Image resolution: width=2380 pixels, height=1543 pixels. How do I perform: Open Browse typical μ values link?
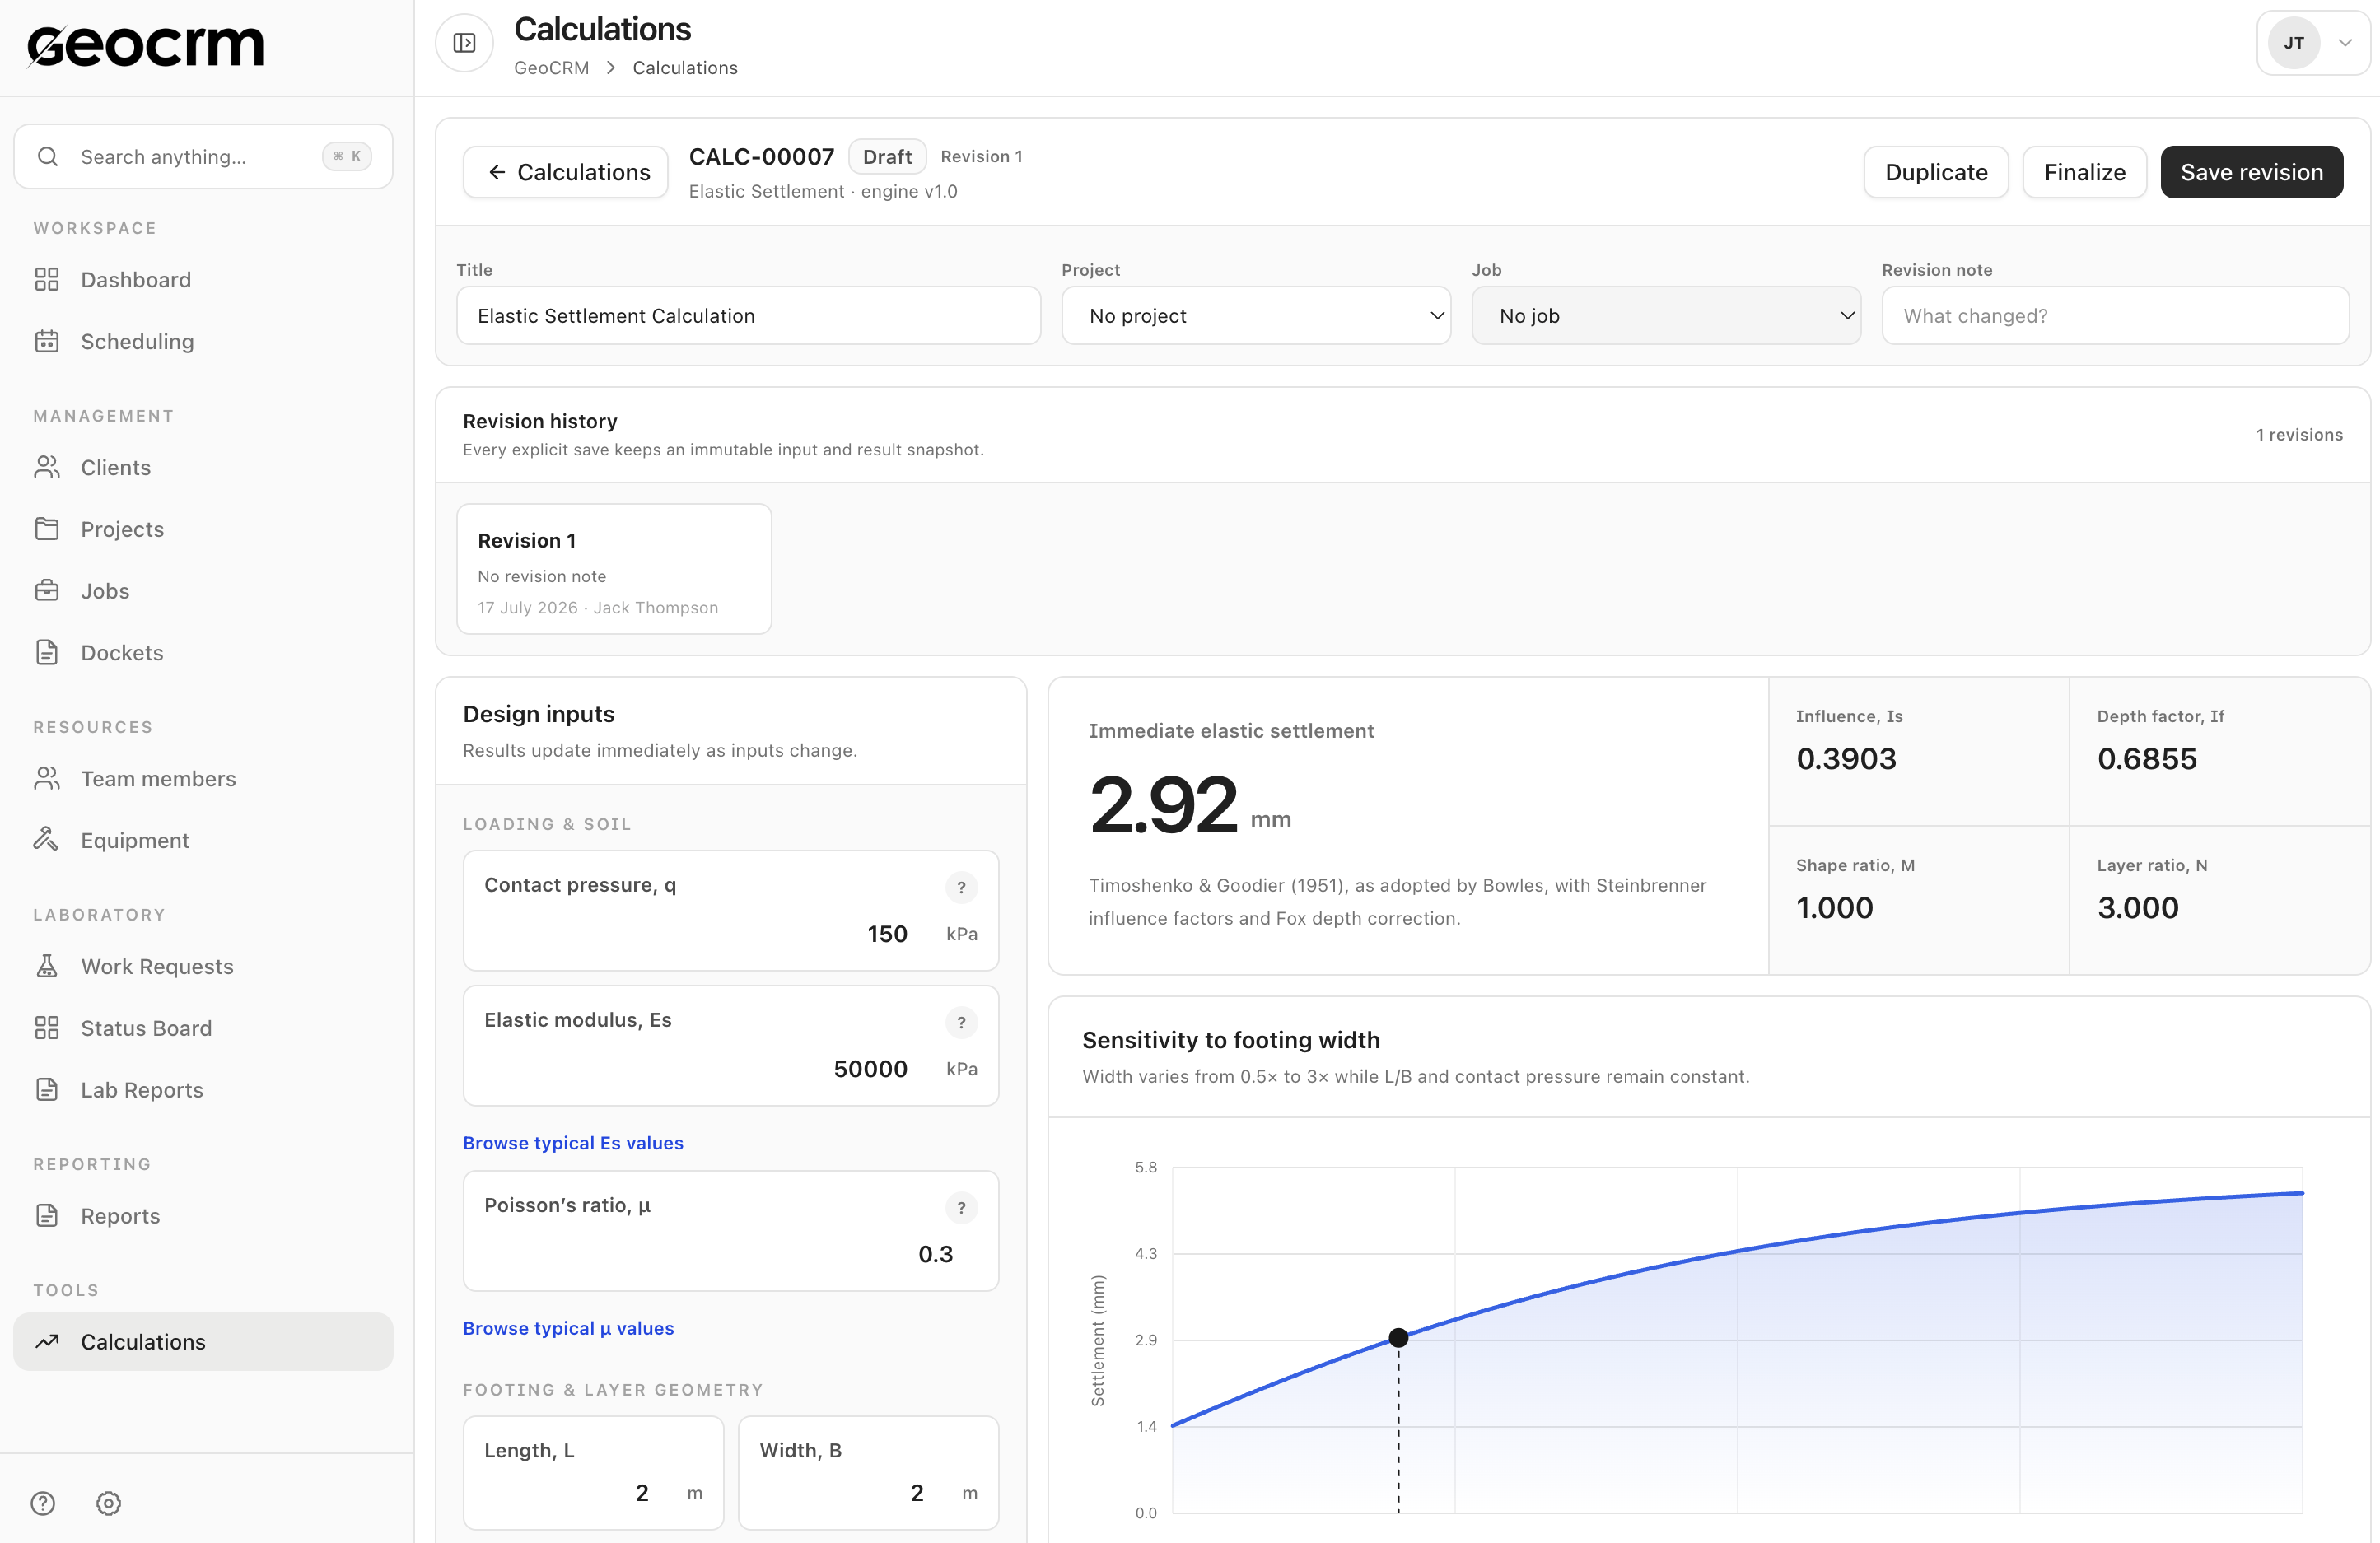pyautogui.click(x=568, y=1328)
